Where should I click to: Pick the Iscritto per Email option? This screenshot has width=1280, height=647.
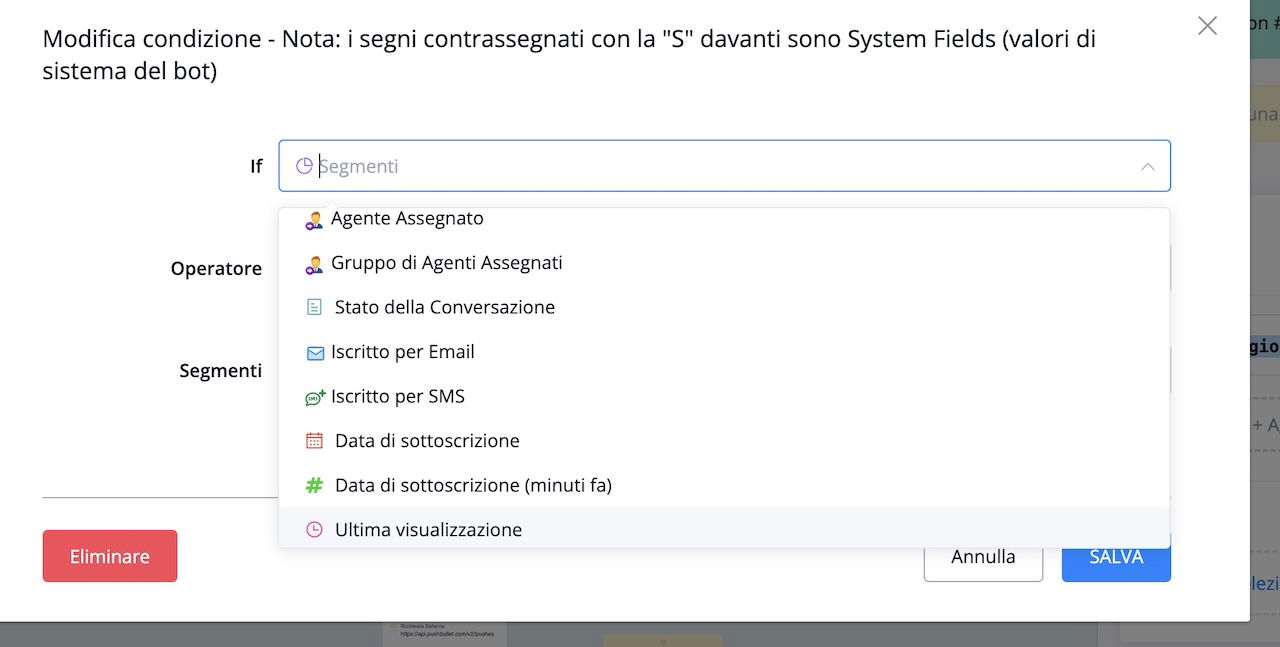(402, 352)
